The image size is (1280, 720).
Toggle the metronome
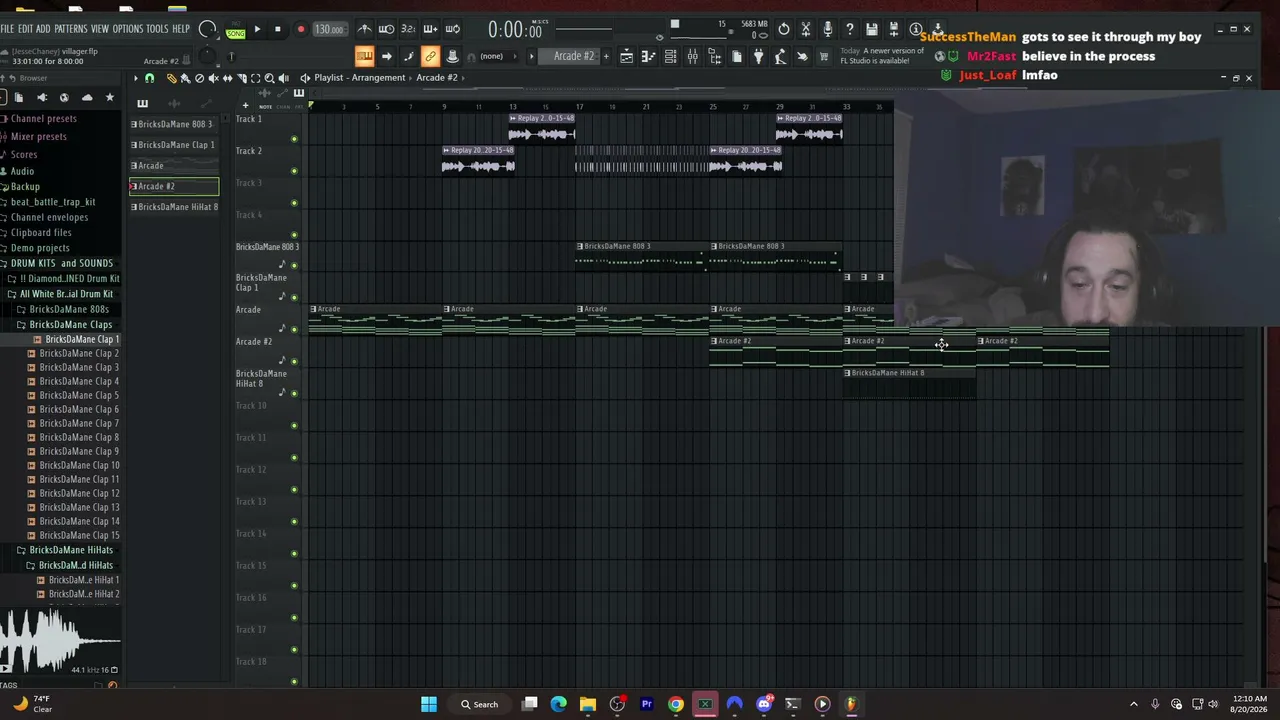(x=364, y=29)
